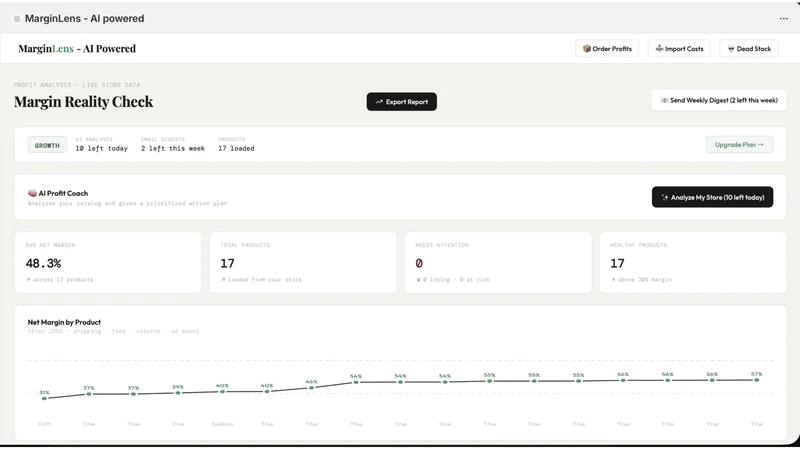Run Analyze My Store

pos(712,197)
